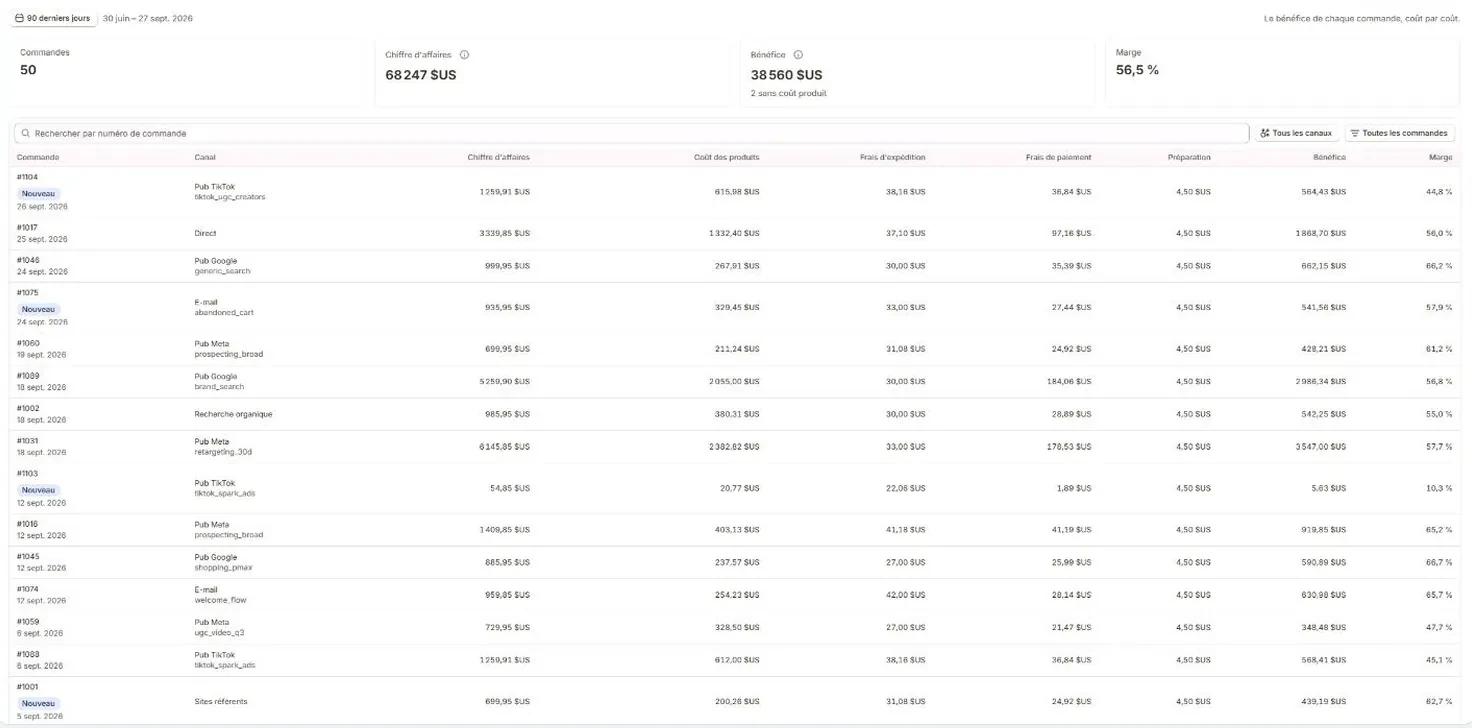
Task: Click the magnifier icon in the order search box
Action: 26,133
